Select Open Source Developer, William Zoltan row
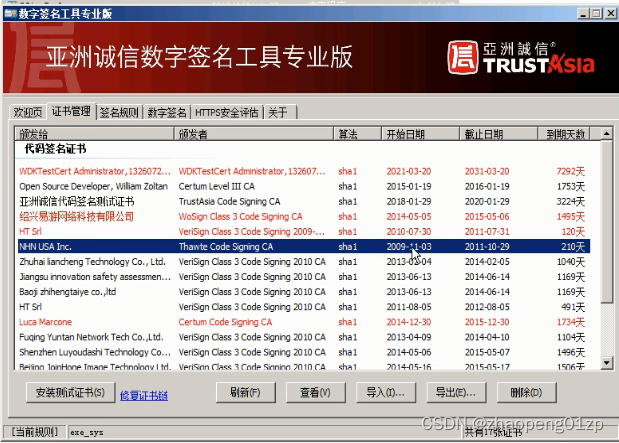Screen dimensions: 619x443 click(x=302, y=186)
